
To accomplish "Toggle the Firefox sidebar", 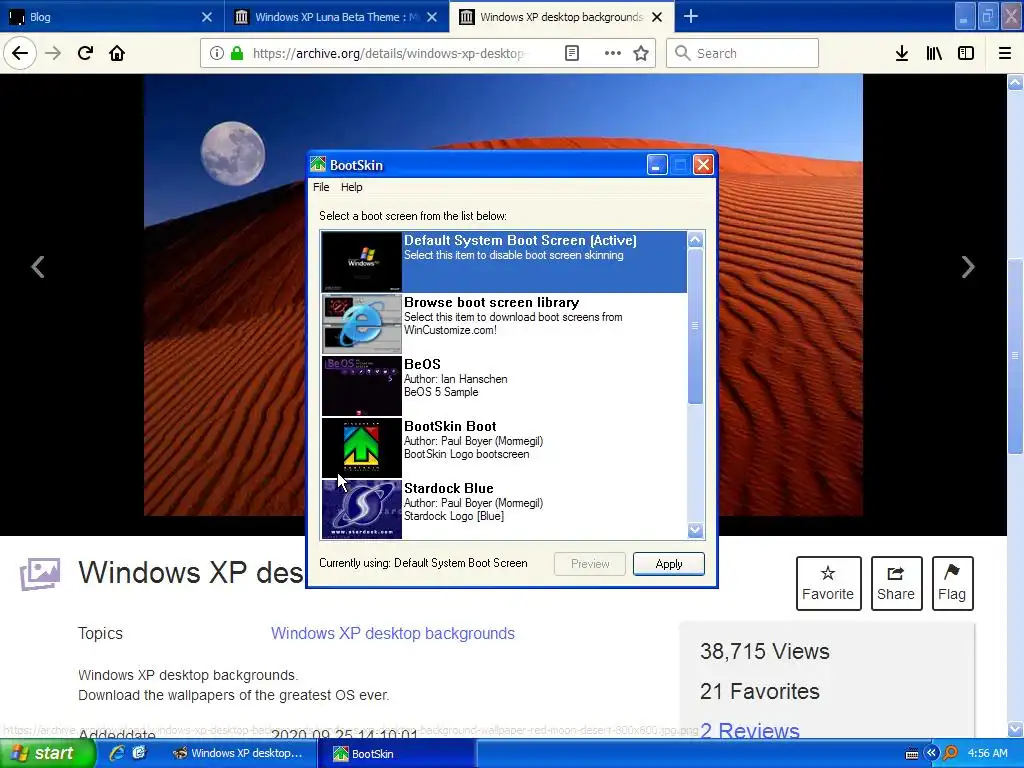I will point(966,53).
